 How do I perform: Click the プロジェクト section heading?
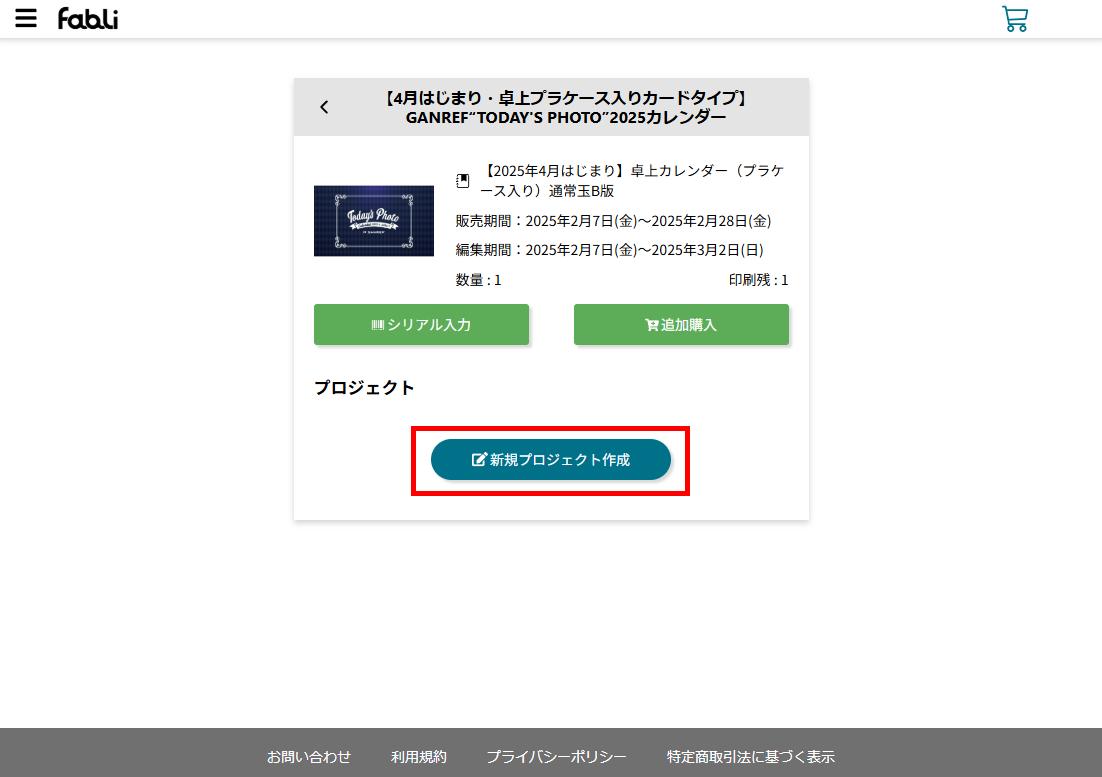pos(364,388)
